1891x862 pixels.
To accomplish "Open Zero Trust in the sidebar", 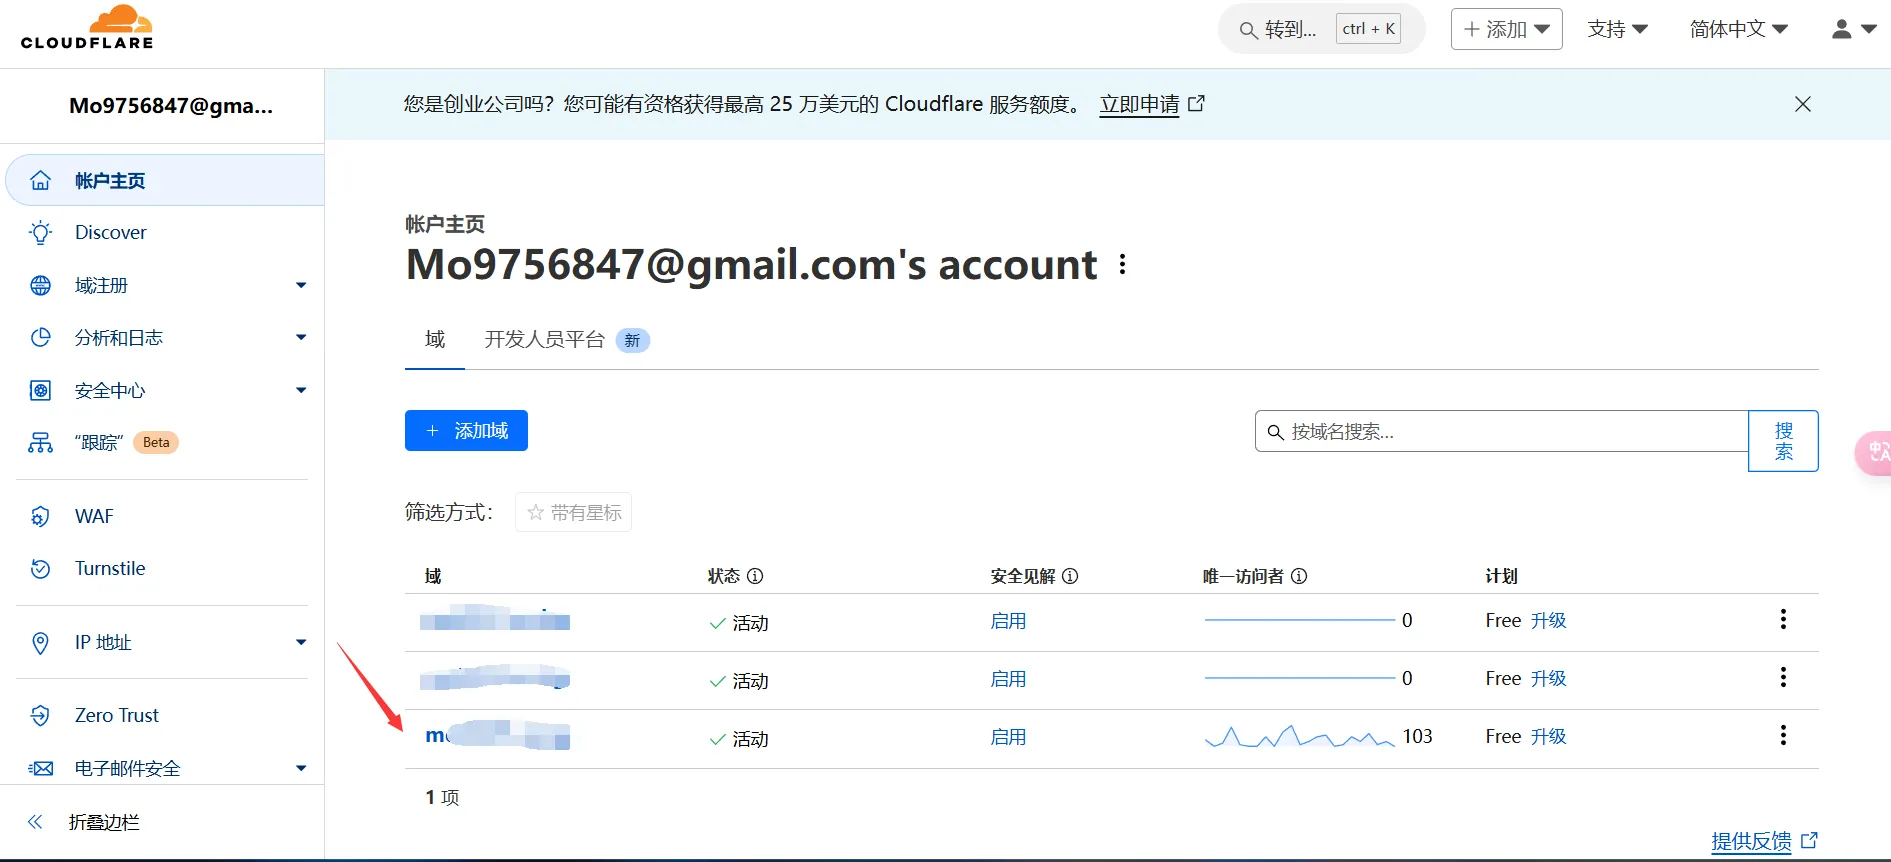I will pos(117,715).
